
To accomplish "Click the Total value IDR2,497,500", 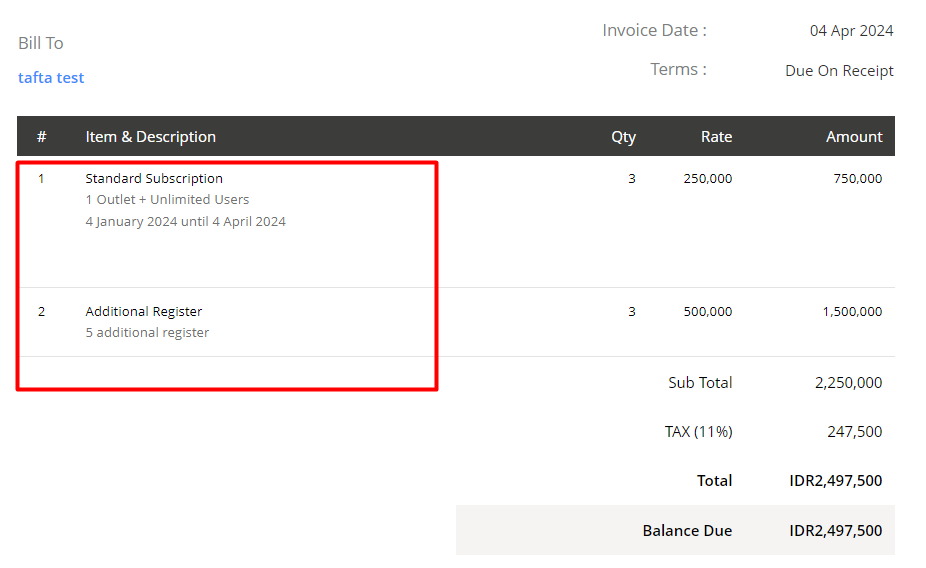I will (835, 481).
